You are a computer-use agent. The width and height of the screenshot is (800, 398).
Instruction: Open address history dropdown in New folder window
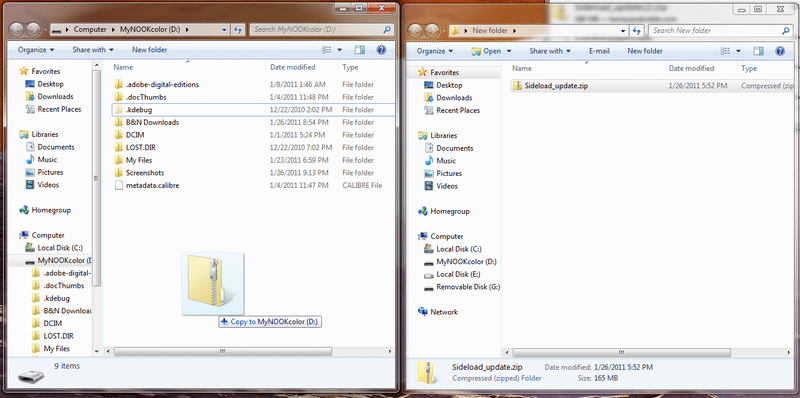[623, 31]
